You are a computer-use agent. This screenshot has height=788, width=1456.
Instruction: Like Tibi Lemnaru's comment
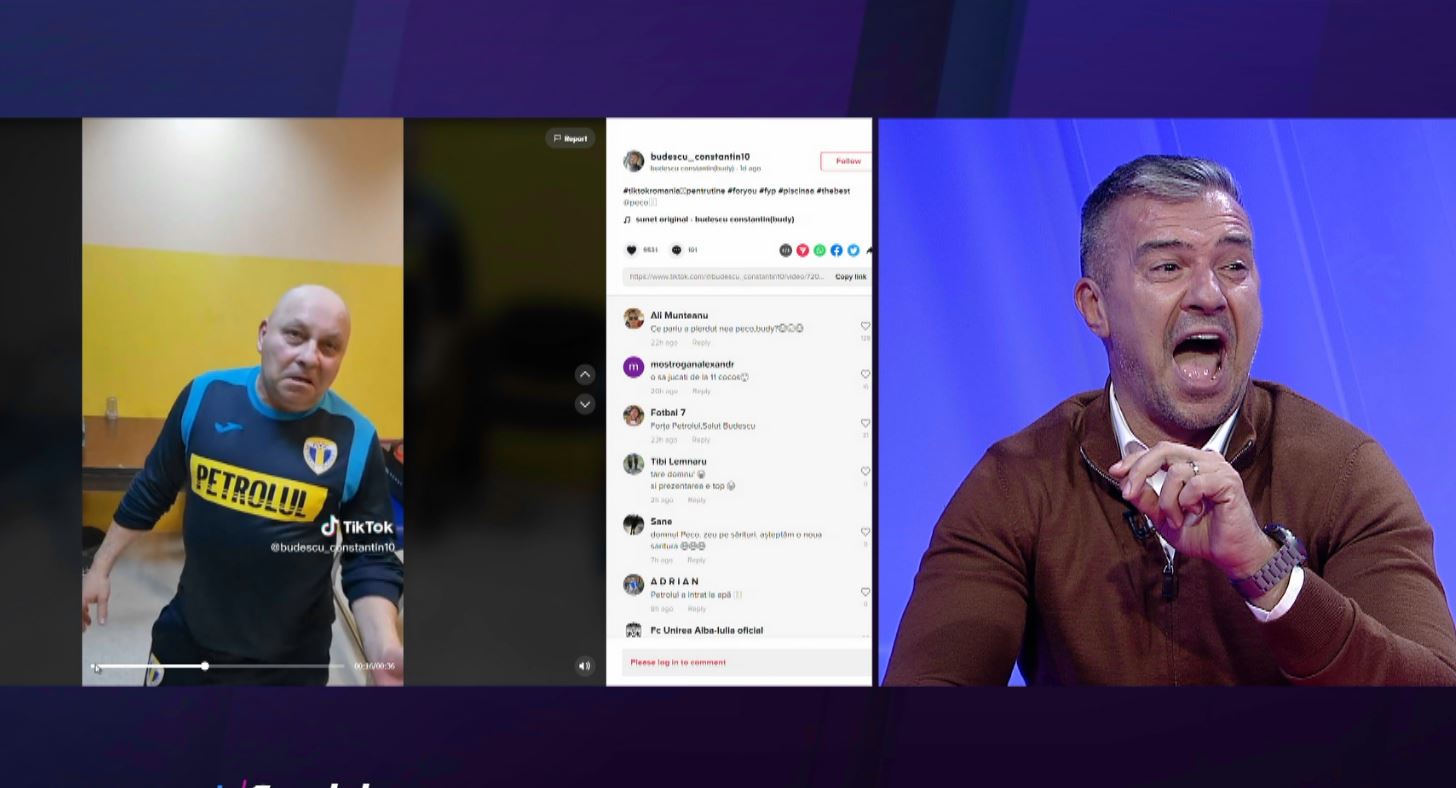(x=865, y=471)
